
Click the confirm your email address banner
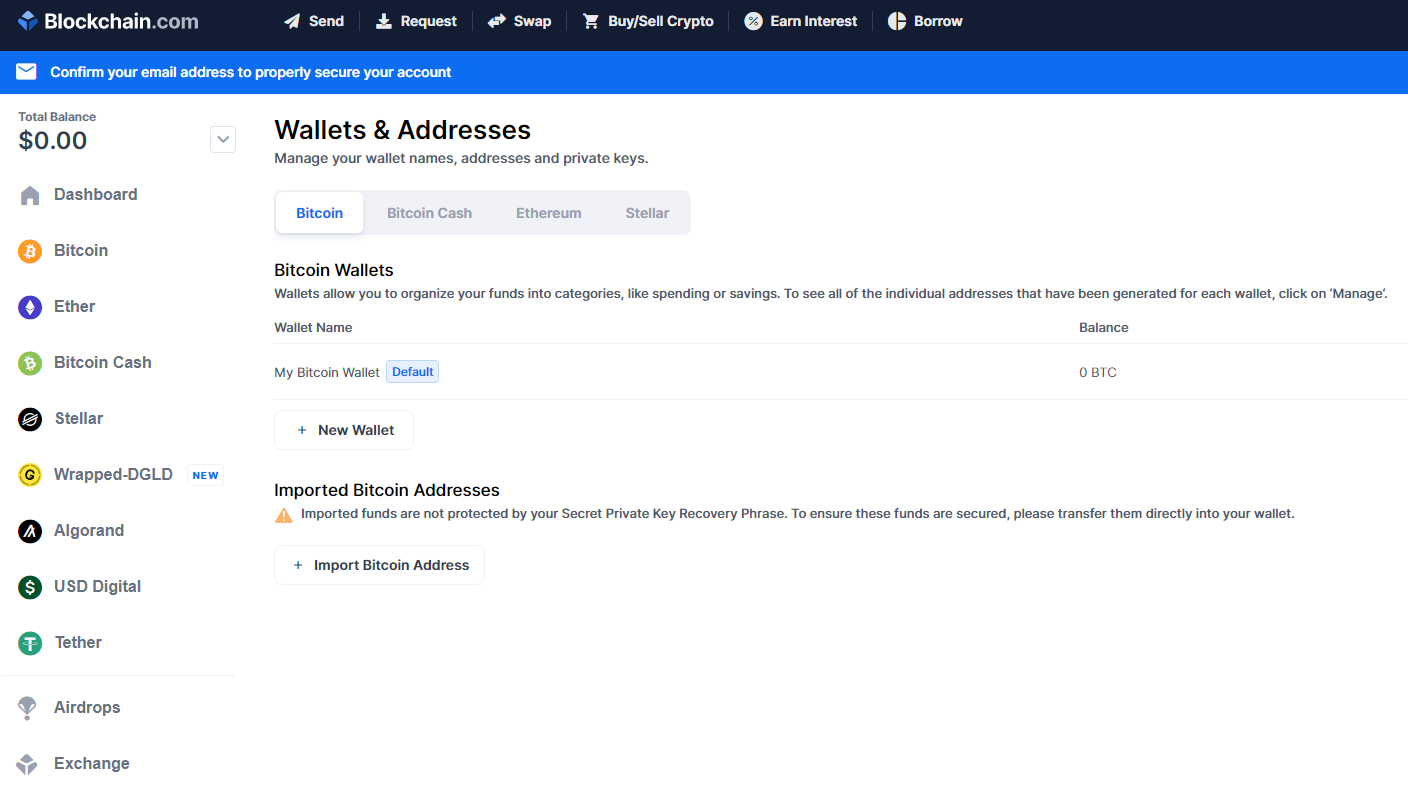coord(704,72)
